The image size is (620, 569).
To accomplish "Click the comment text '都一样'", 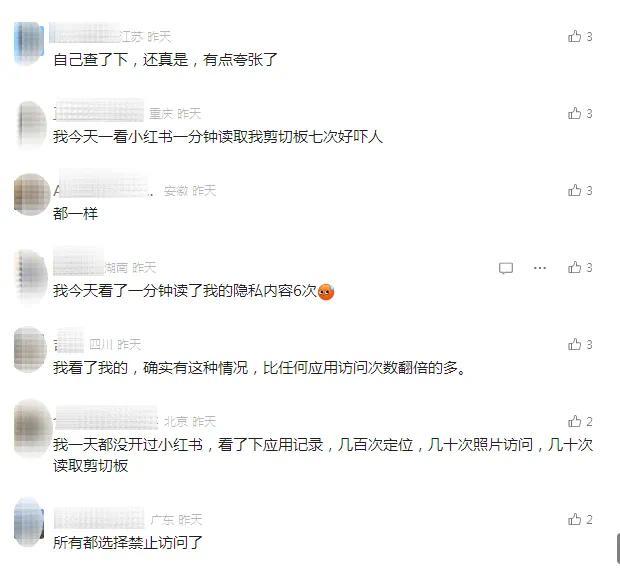I will 75,214.
